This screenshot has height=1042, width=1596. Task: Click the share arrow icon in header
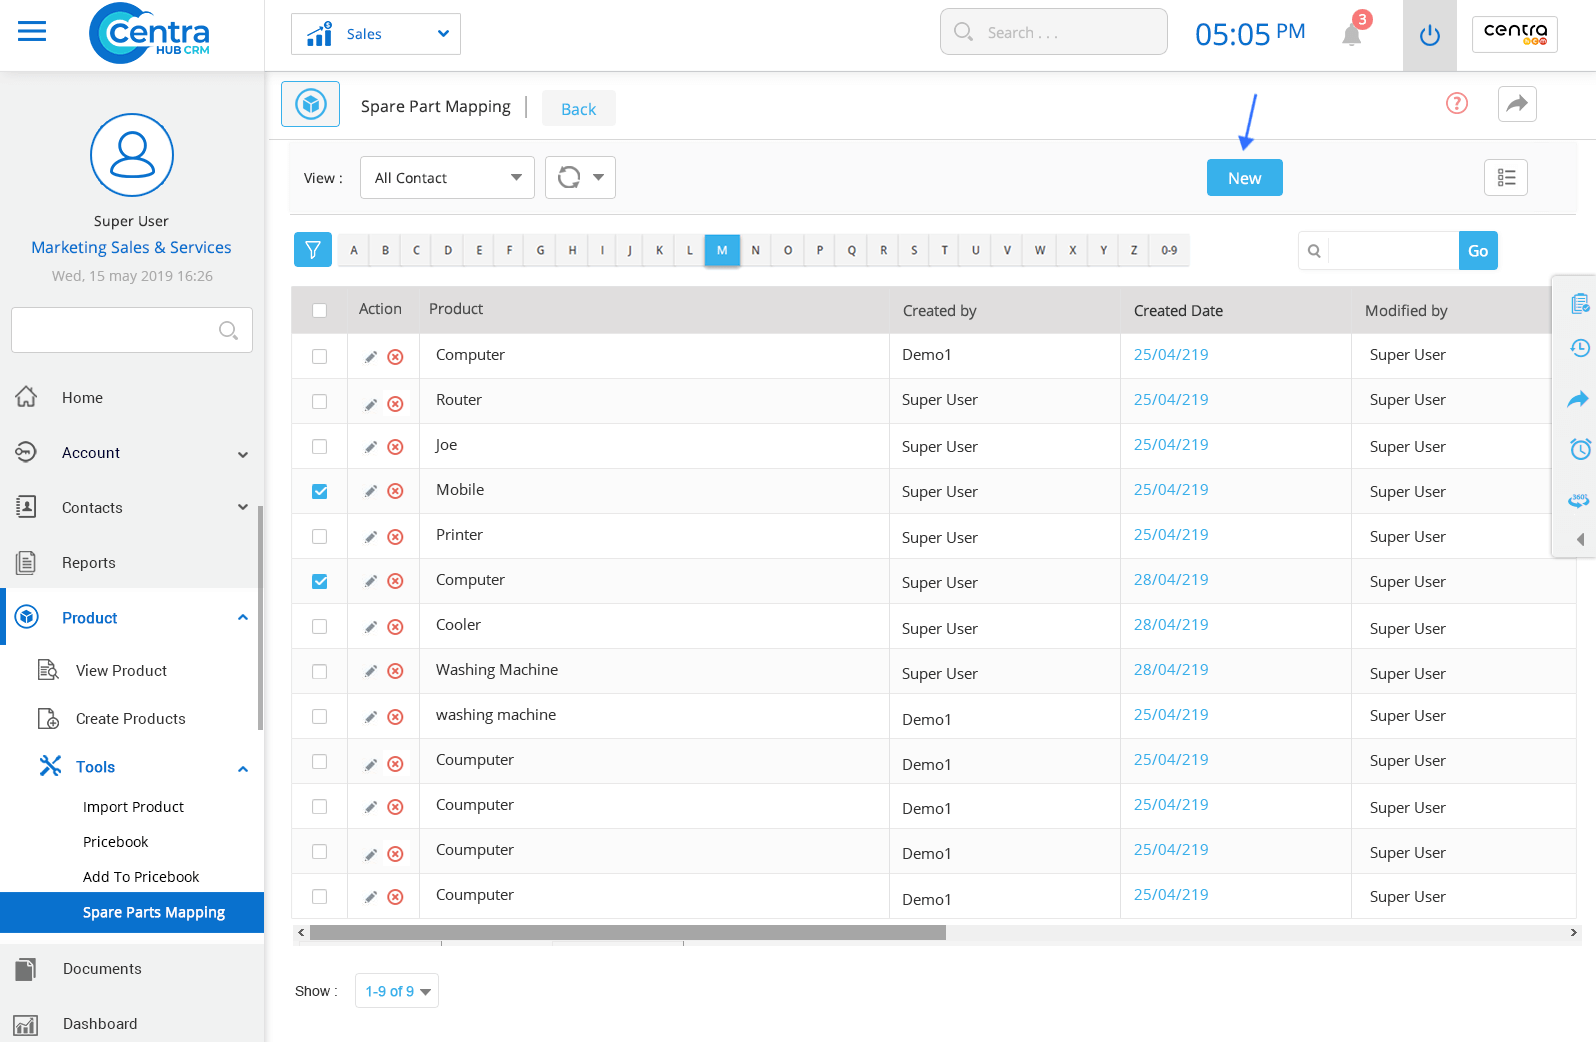(x=1517, y=104)
